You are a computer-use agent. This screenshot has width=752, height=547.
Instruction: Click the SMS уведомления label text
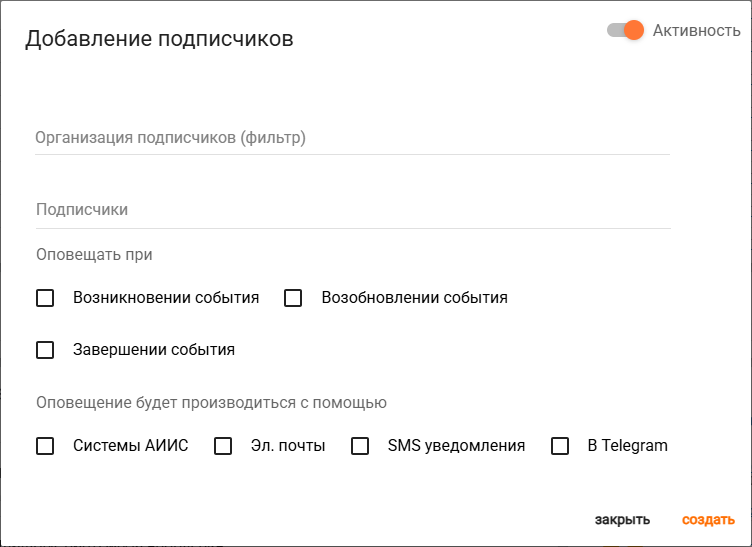[456, 446]
